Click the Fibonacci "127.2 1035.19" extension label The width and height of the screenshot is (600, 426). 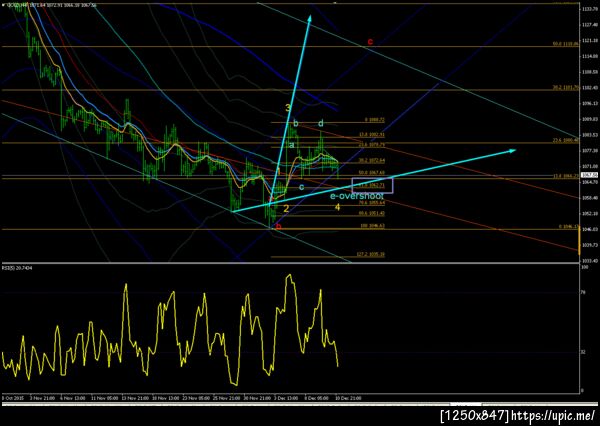[x=371, y=254]
